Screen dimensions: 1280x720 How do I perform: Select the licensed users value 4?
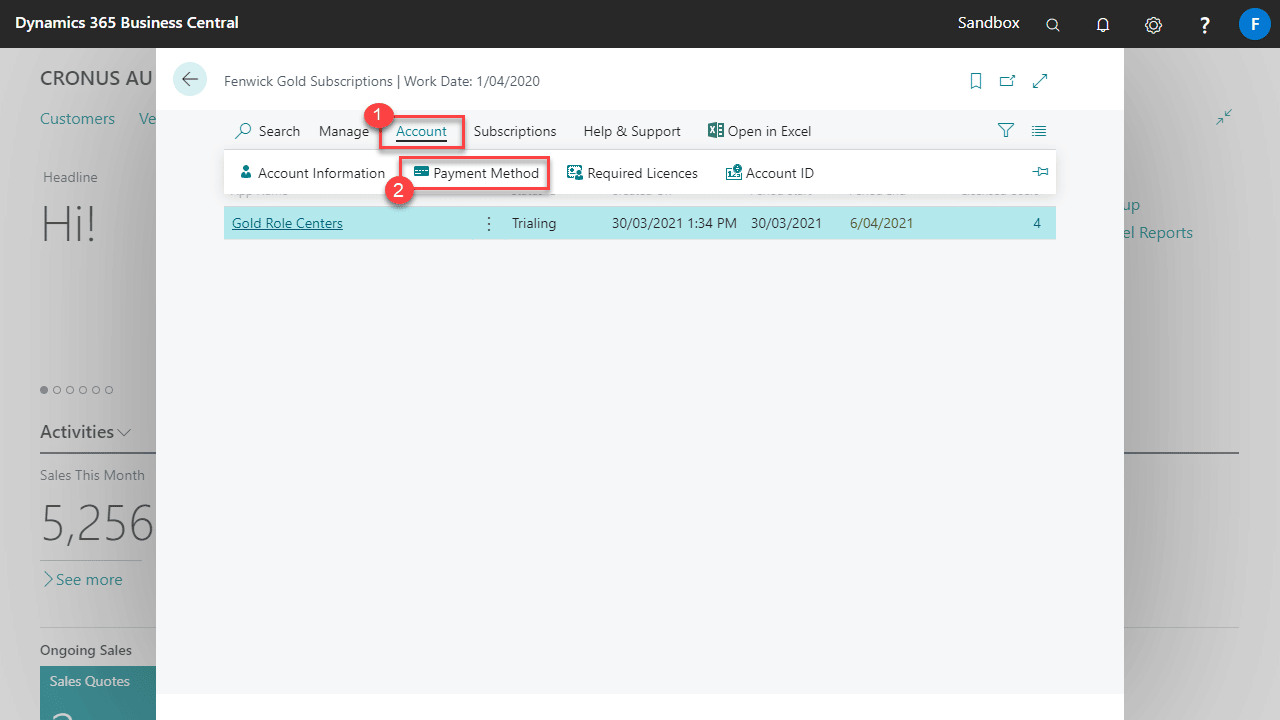(1037, 223)
